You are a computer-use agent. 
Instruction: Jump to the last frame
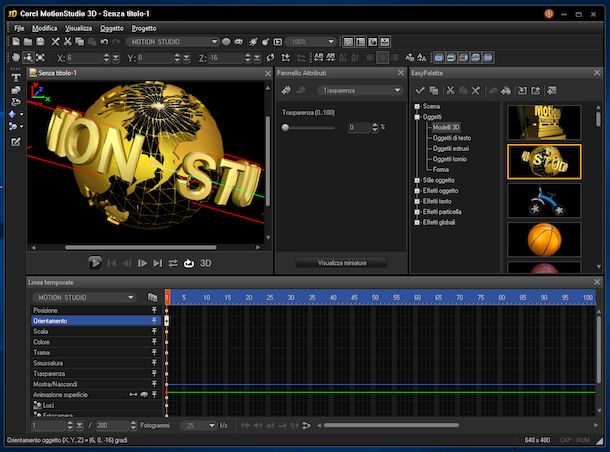tap(157, 263)
